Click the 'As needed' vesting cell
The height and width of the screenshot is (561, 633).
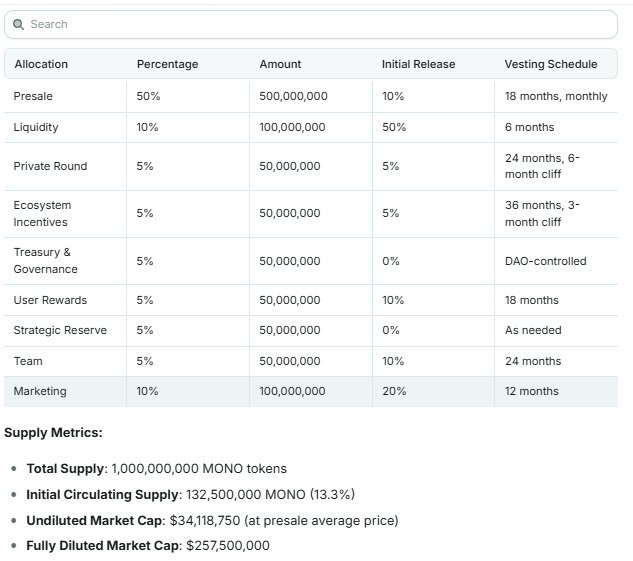[556, 331]
